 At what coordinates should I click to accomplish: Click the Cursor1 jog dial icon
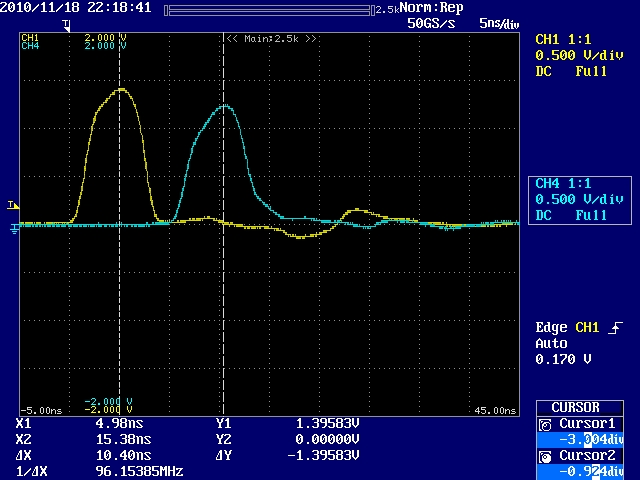click(x=545, y=424)
